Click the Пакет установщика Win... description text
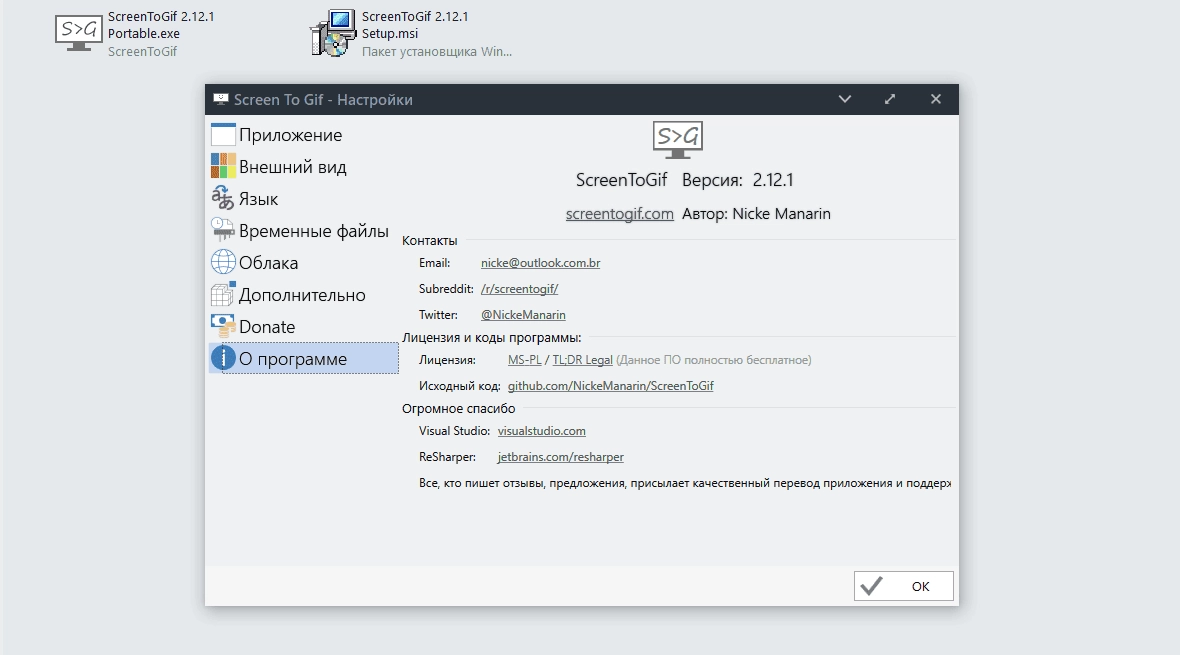Viewport: 1180px width, 655px height. 436,52
